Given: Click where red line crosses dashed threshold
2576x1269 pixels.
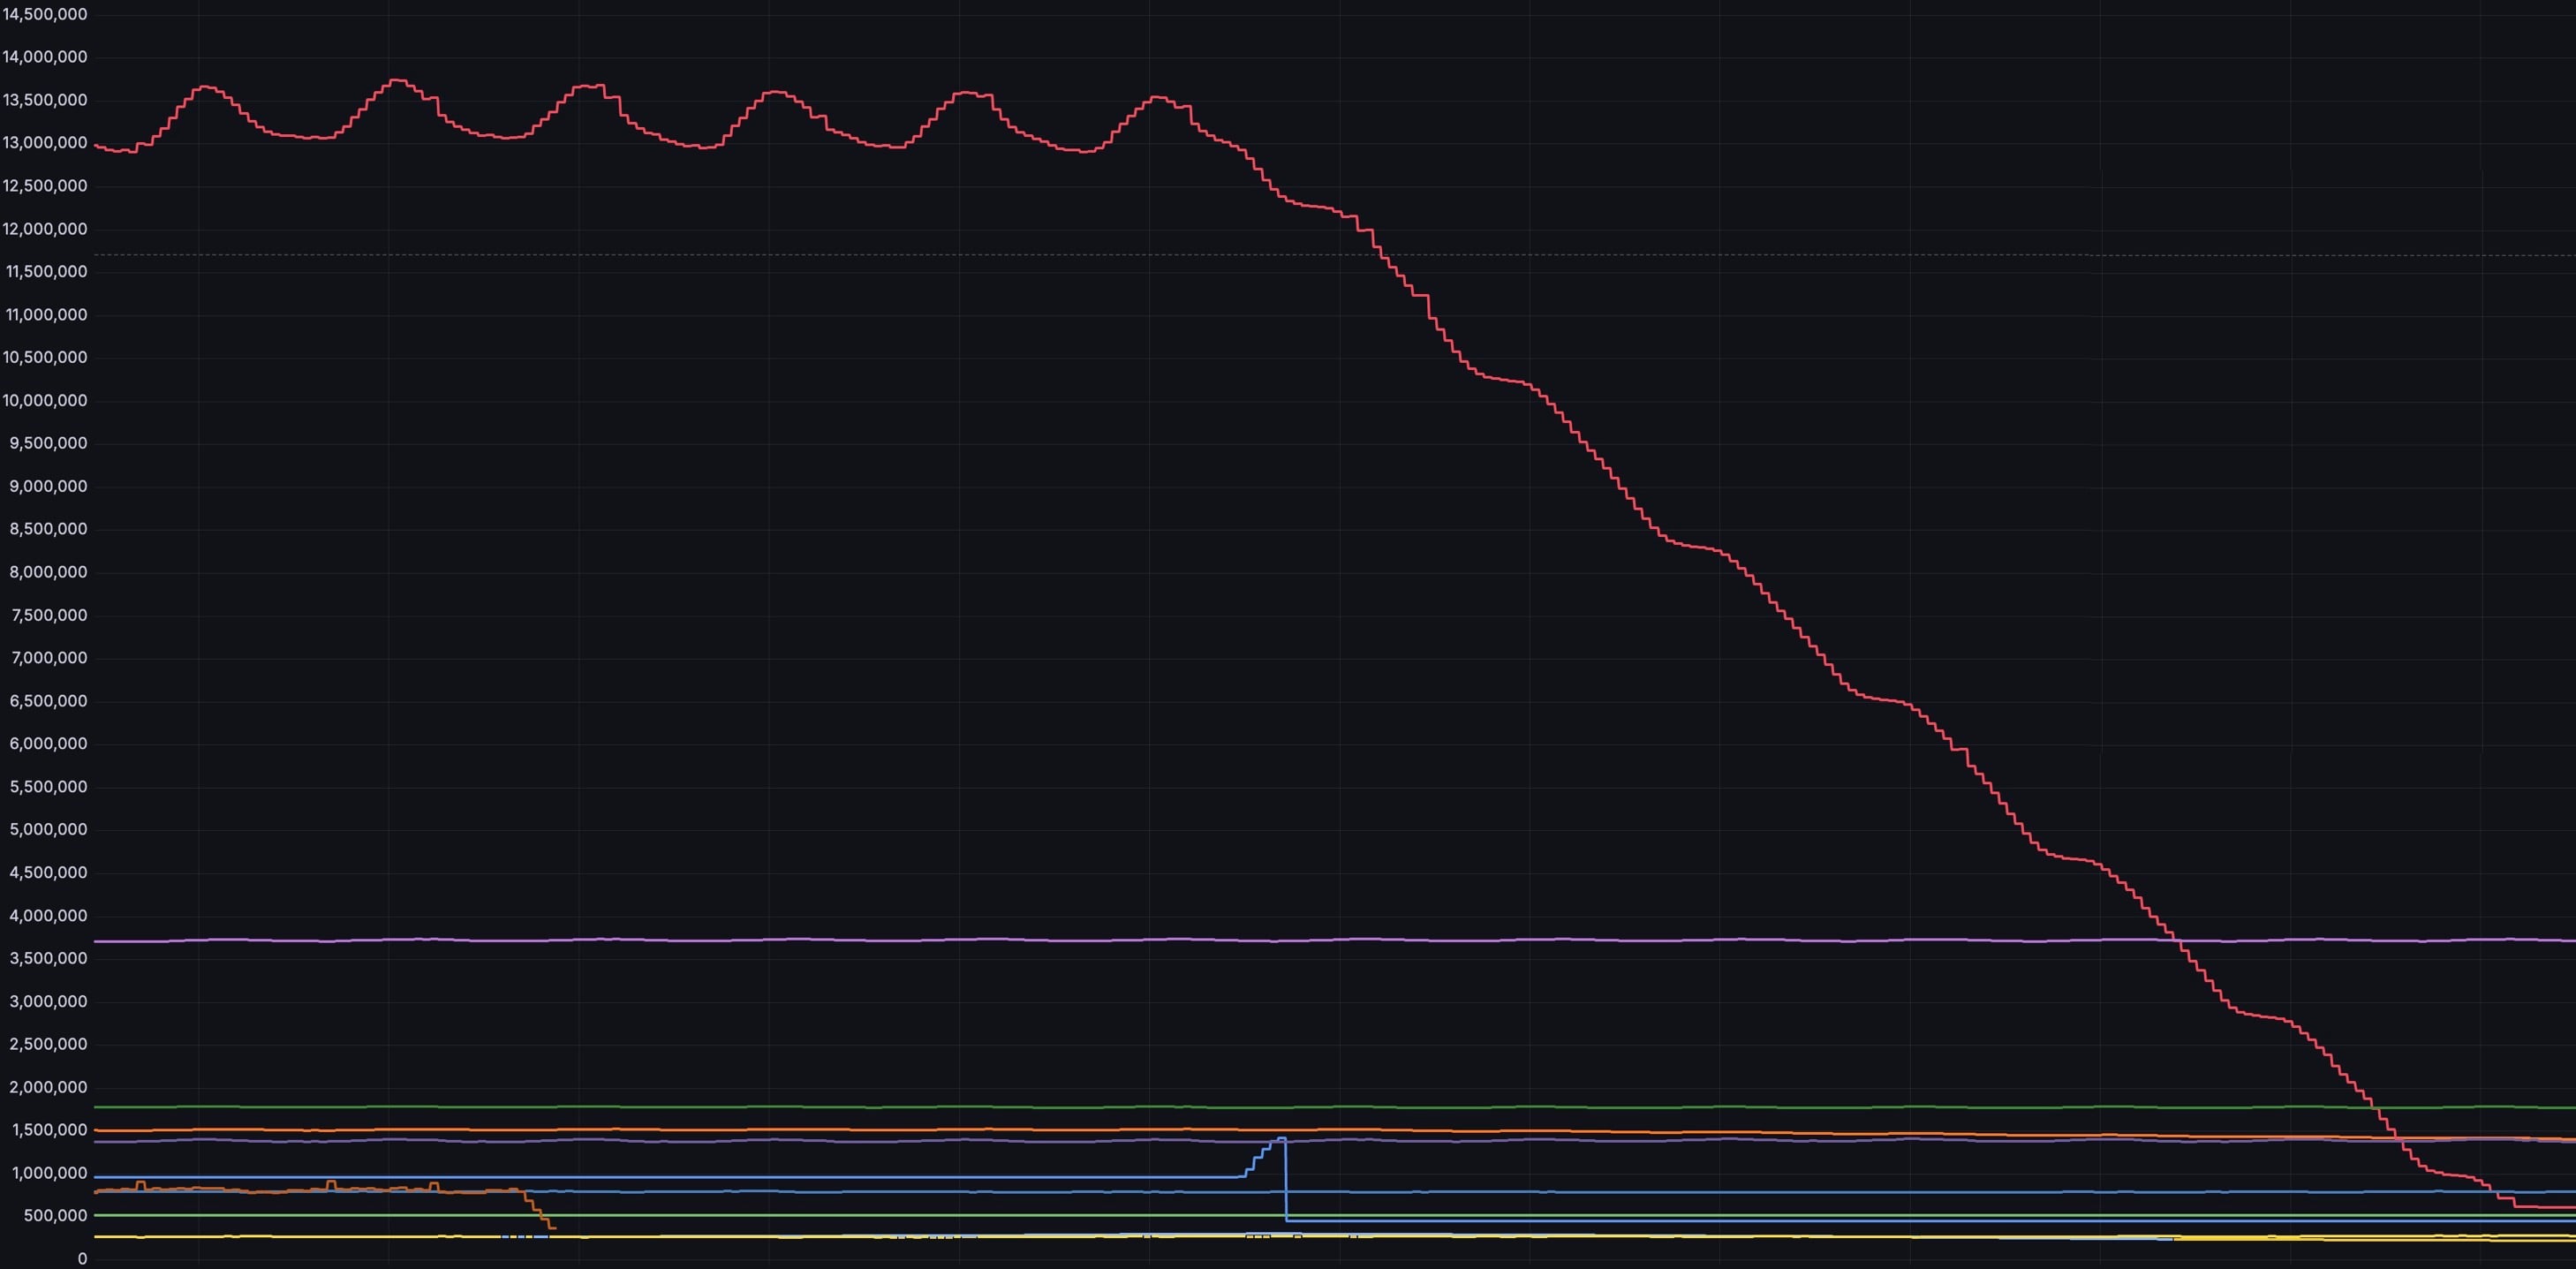Looking at the screenshot, I should pyautogui.click(x=1379, y=255).
